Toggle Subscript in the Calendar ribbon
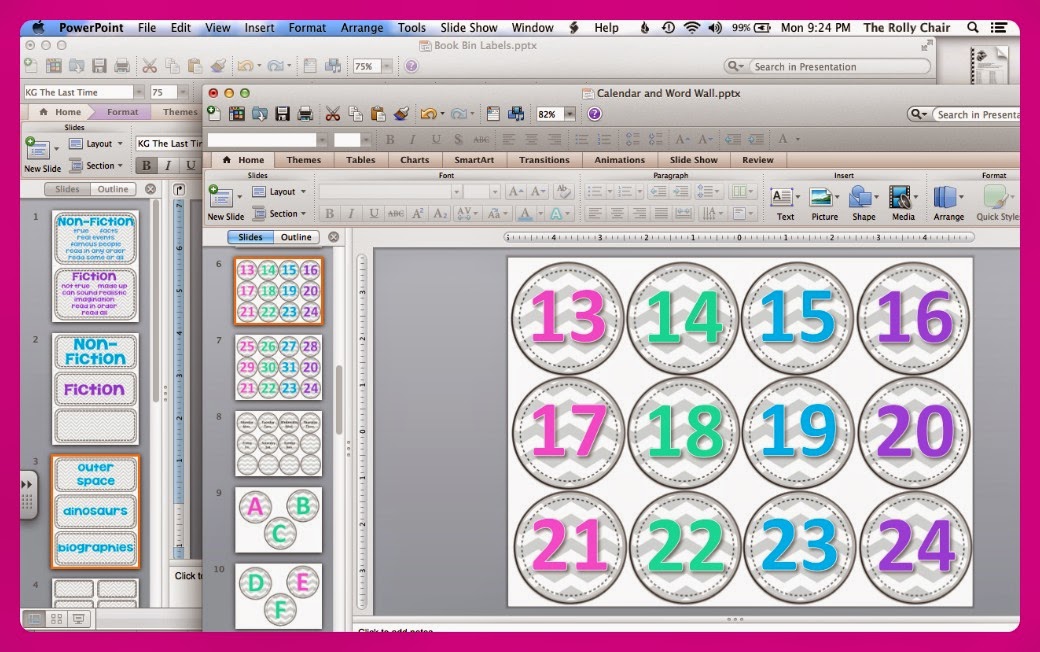 coord(440,213)
